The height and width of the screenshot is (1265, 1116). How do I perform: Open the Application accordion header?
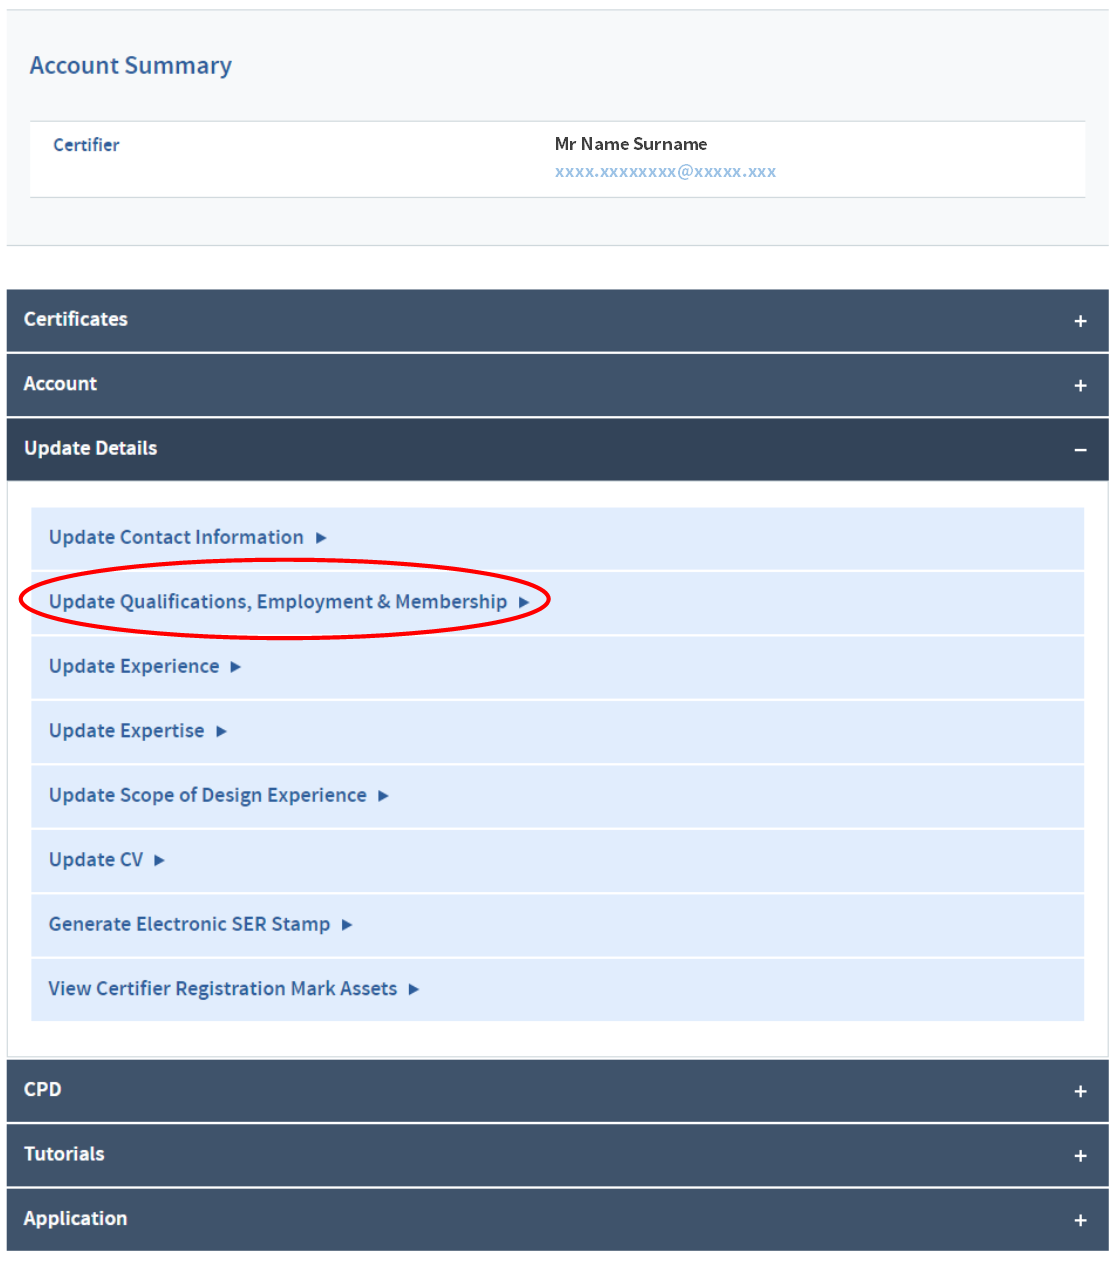[x=557, y=1219]
